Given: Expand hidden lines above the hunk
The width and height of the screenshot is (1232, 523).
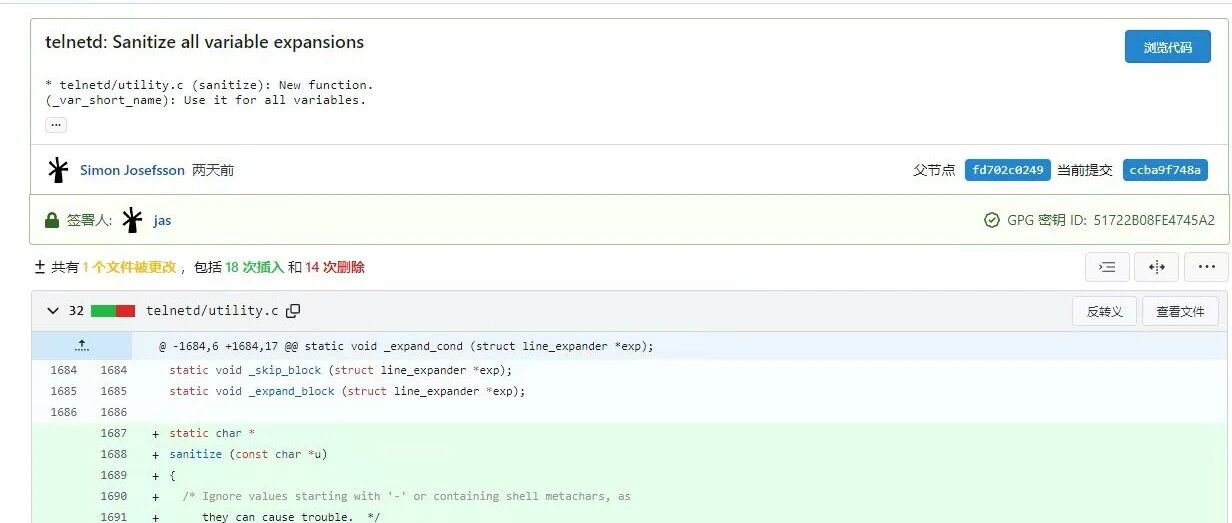Looking at the screenshot, I should click(82, 346).
